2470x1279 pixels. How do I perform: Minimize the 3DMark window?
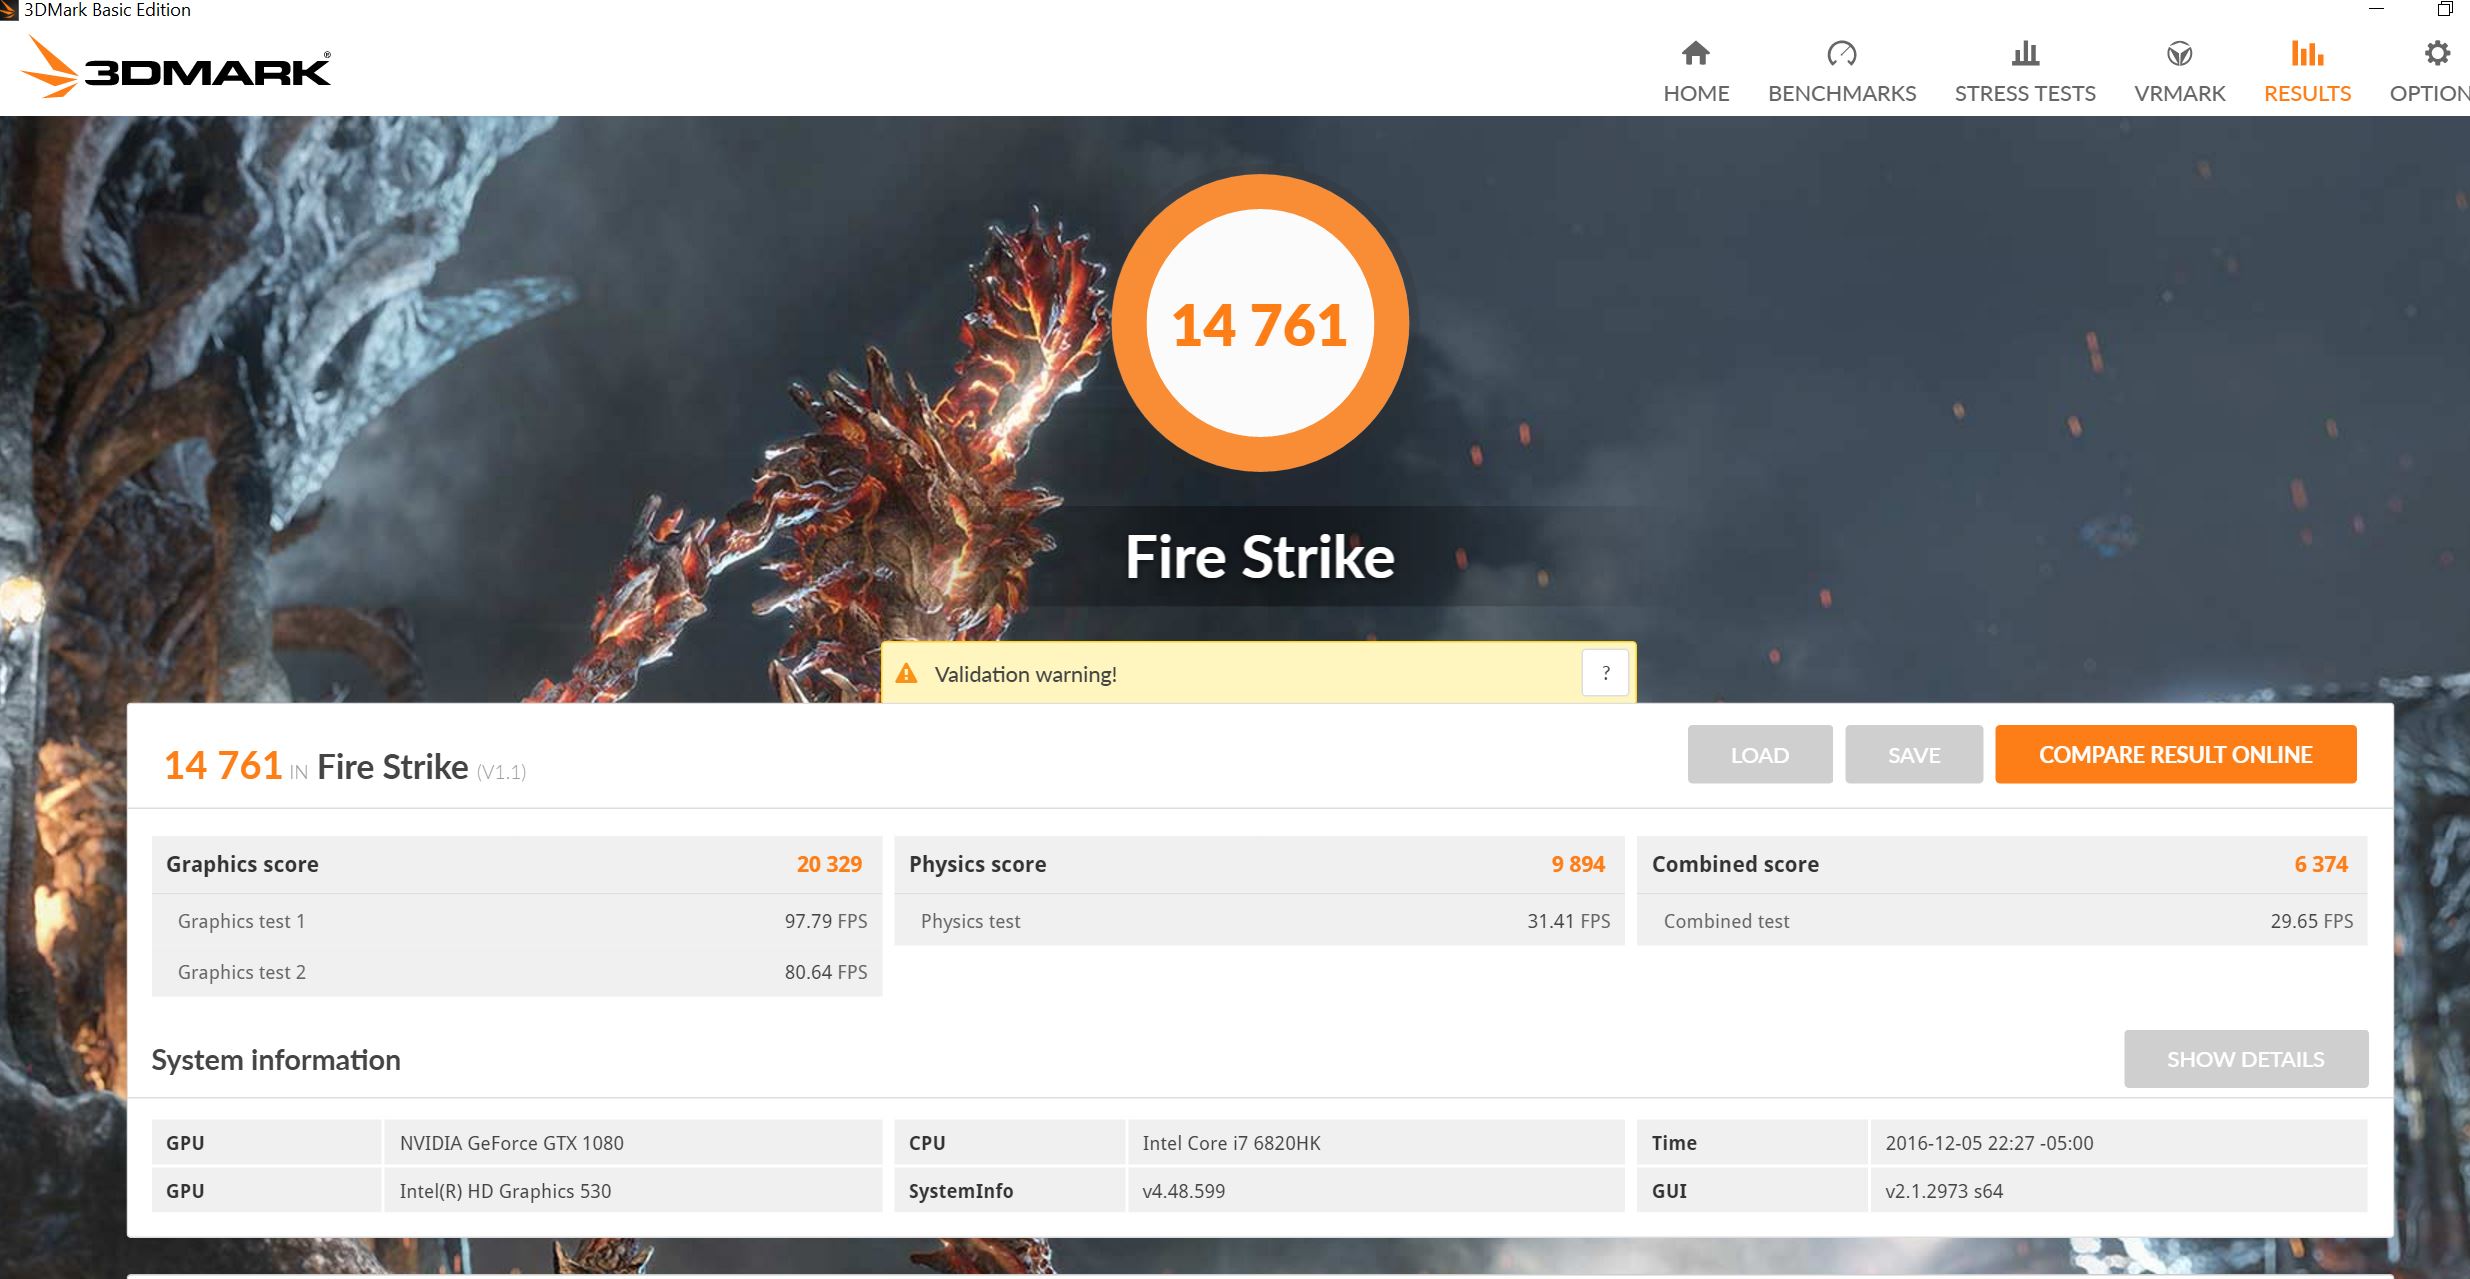[2376, 9]
